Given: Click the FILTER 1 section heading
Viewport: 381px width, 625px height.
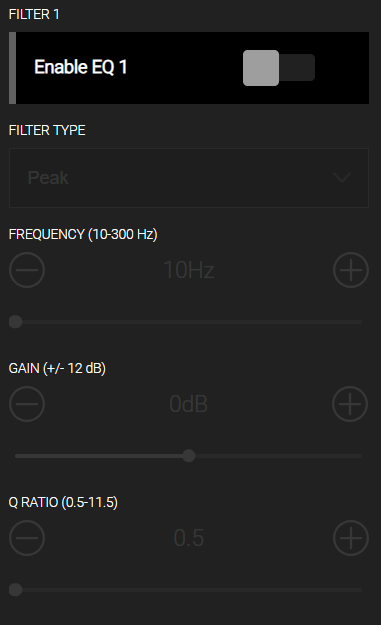Looking at the screenshot, I should tap(34, 14).
